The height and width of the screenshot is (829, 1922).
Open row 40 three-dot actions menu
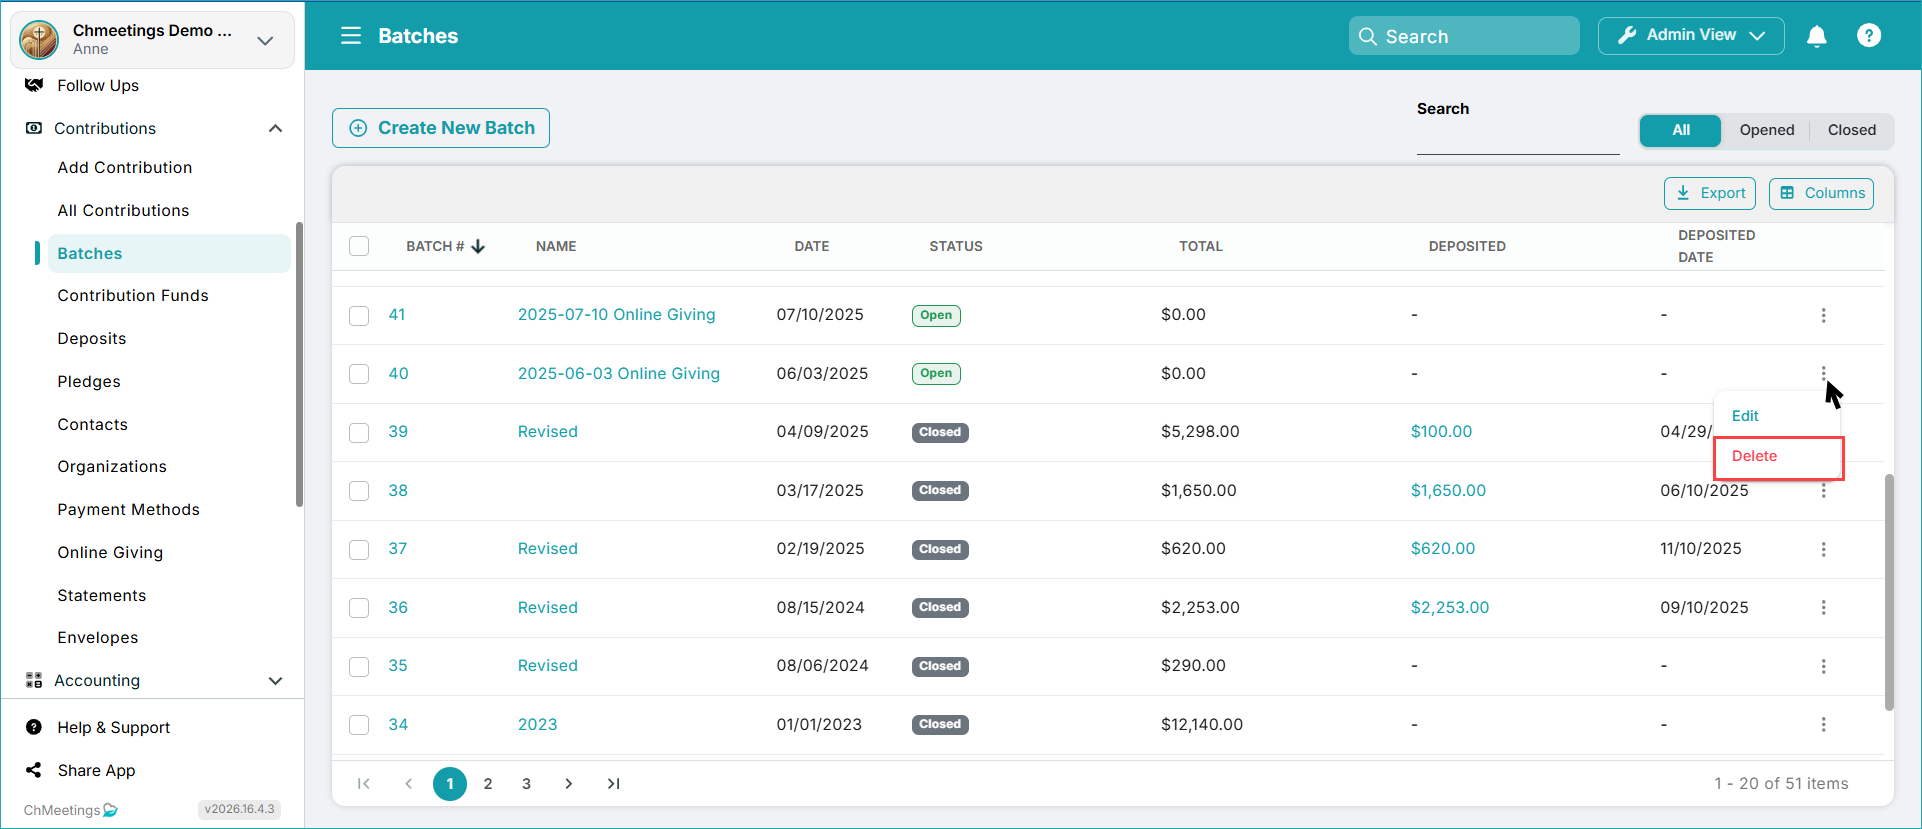click(x=1823, y=373)
